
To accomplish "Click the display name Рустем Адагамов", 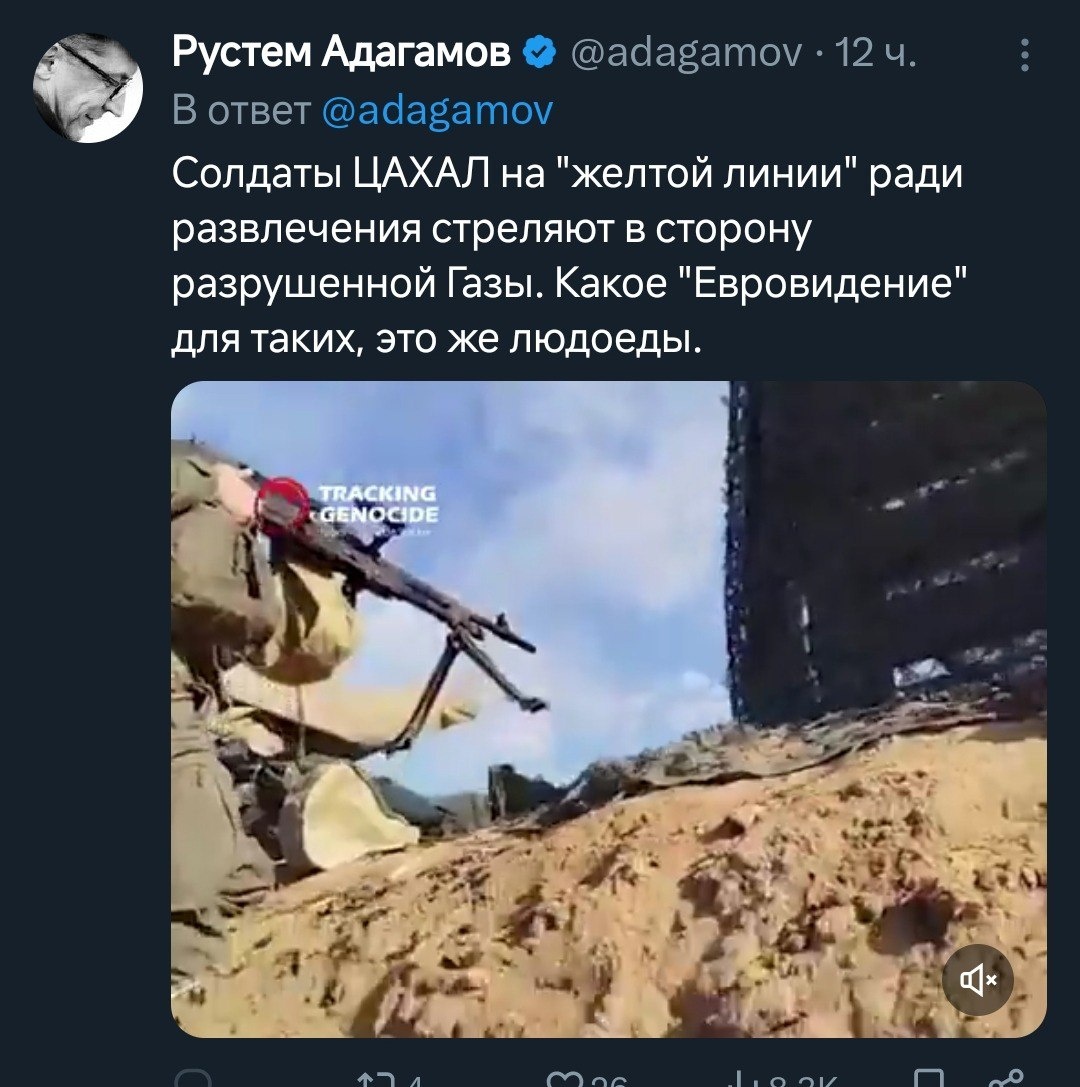I will (341, 53).
